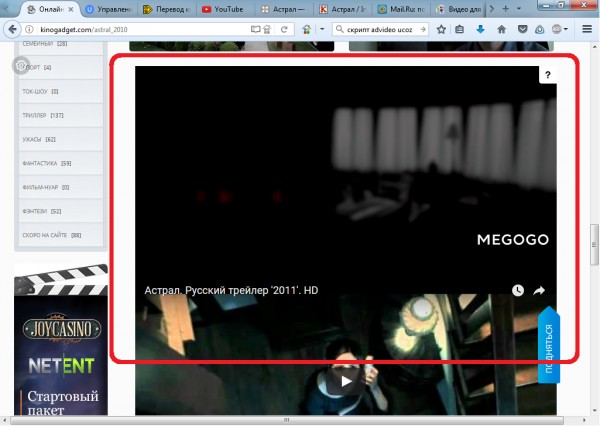This screenshot has width=600, height=426.
Task: Click the settings gear over the sidebar
Action: click(x=21, y=65)
